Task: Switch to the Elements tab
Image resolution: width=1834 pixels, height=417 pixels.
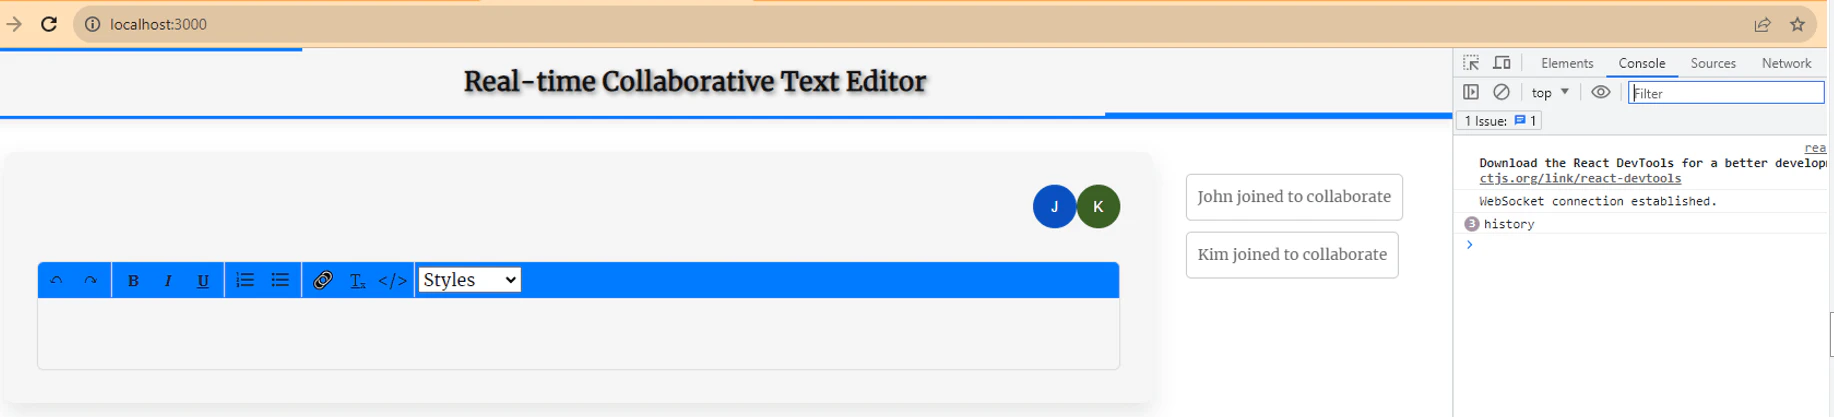Action: pyautogui.click(x=1567, y=63)
